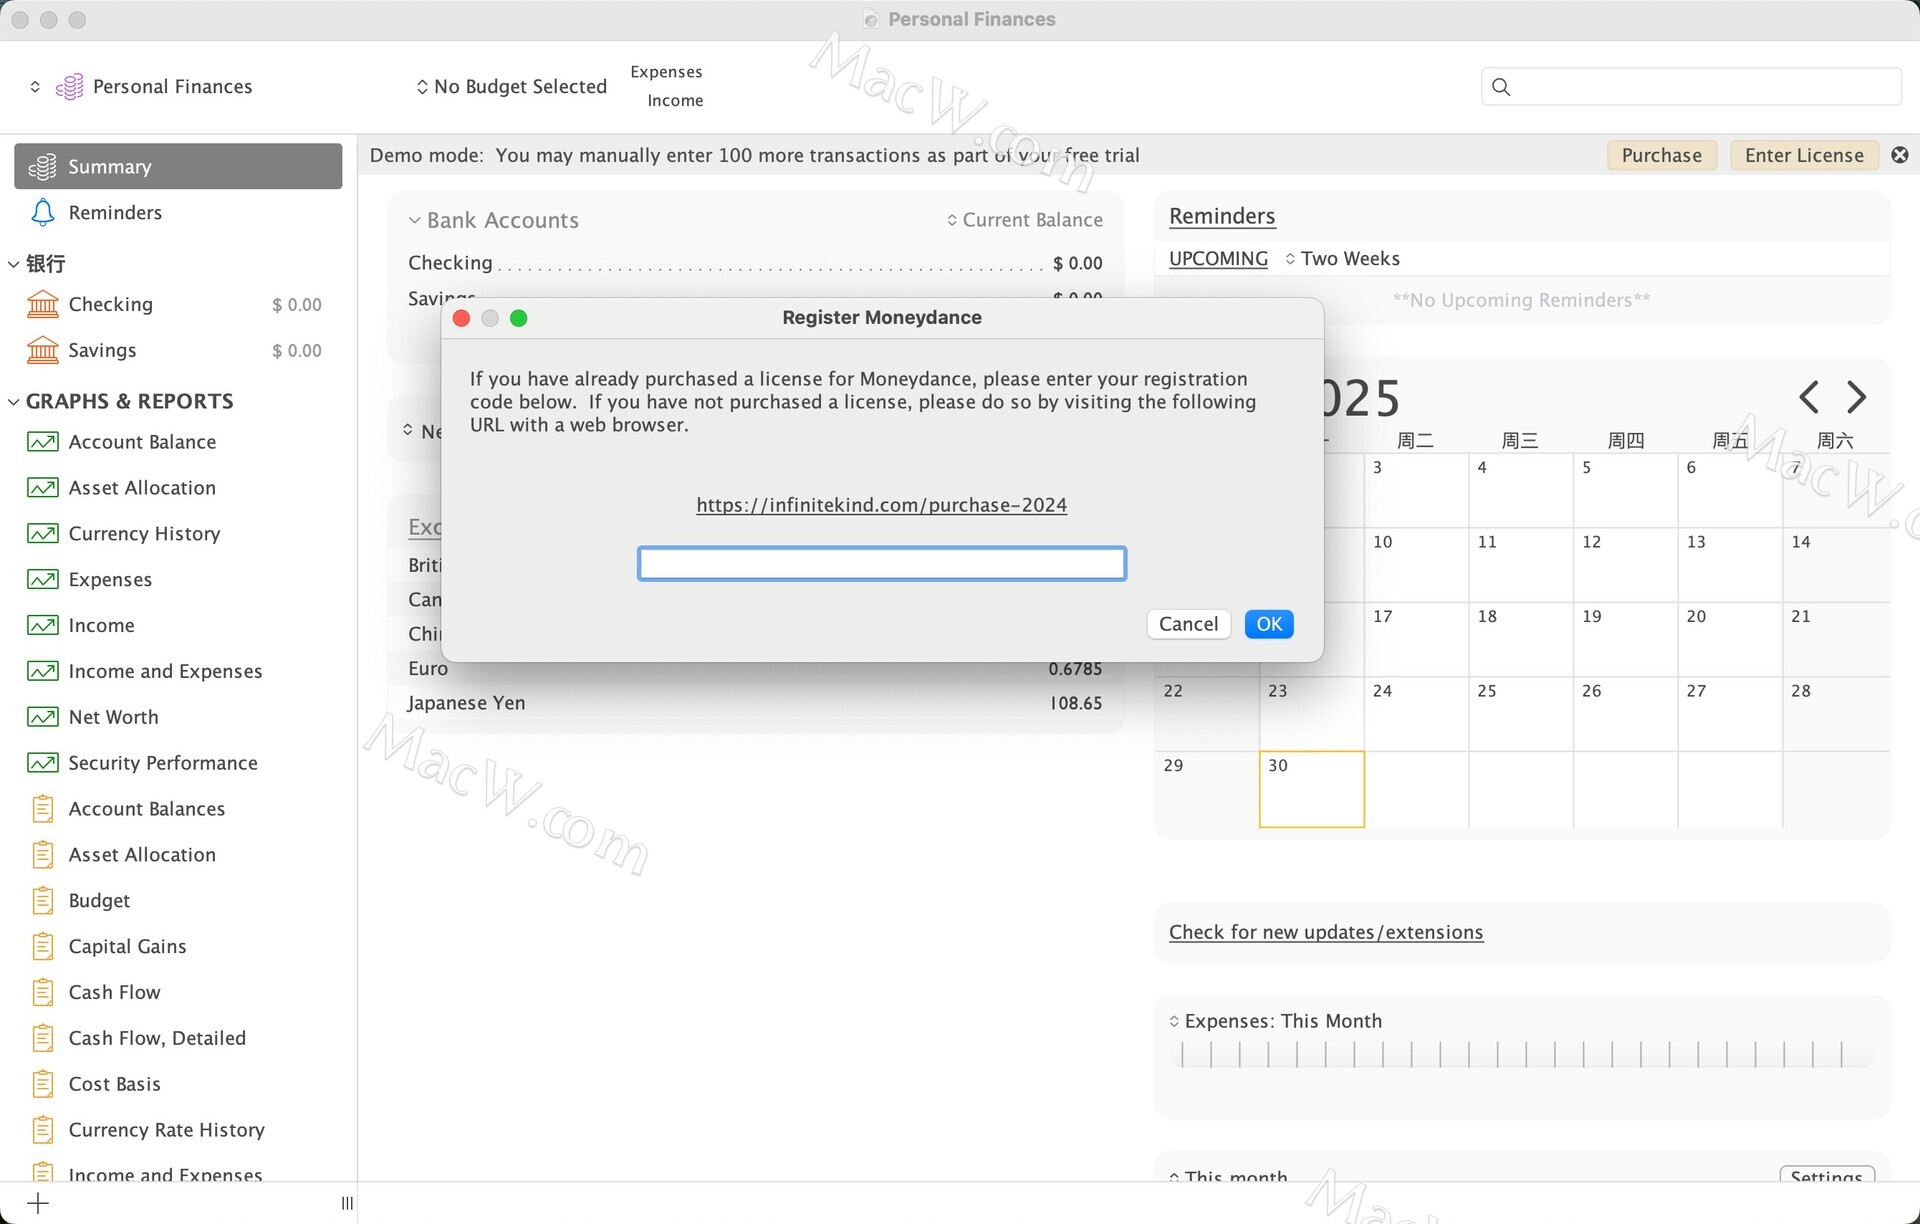This screenshot has width=1920, height=1224.
Task: Open Security Performance graph icon
Action: (x=42, y=763)
